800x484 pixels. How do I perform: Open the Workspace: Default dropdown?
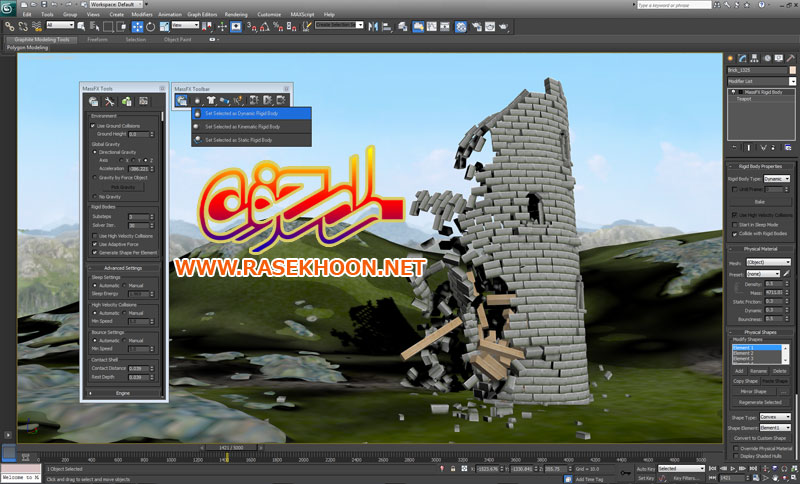116,5
